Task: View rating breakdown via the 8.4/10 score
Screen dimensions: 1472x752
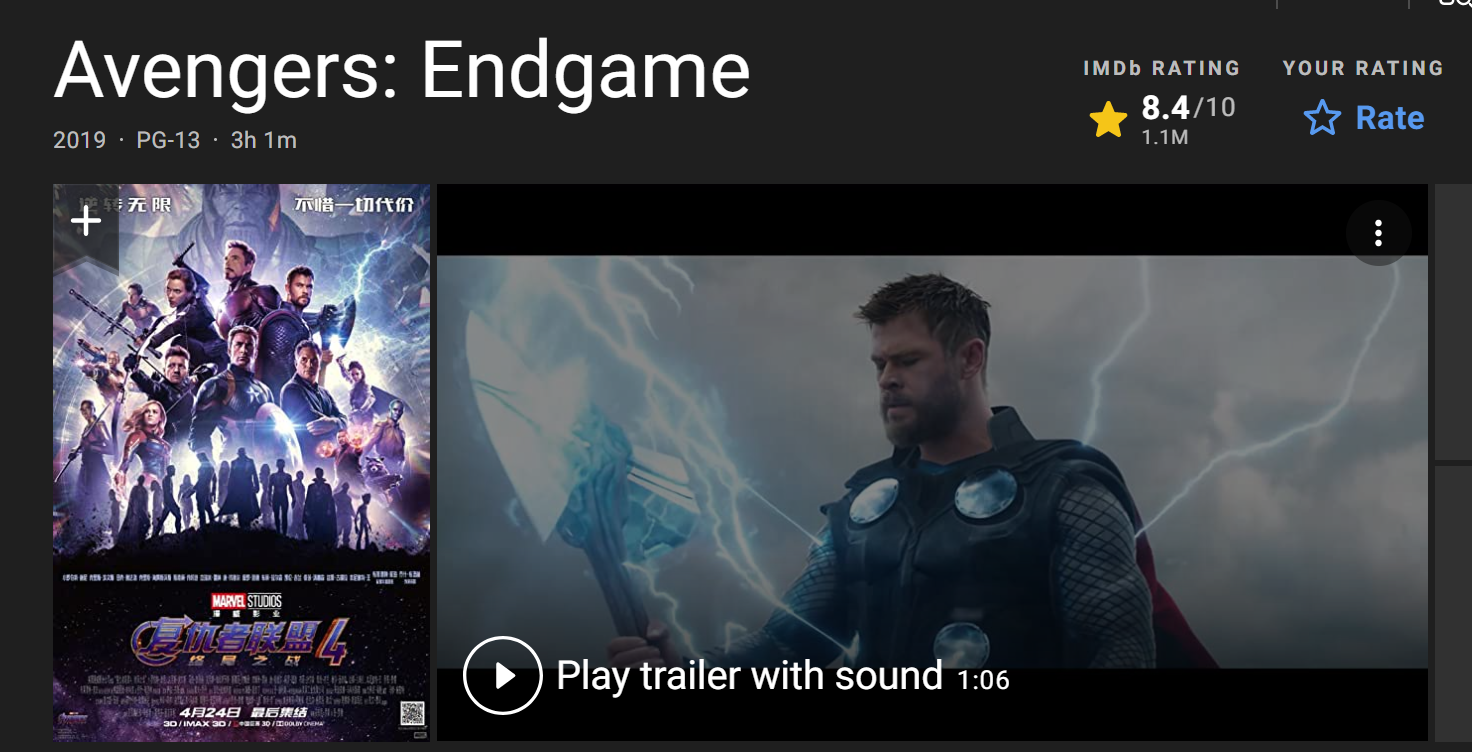Action: pos(1188,107)
